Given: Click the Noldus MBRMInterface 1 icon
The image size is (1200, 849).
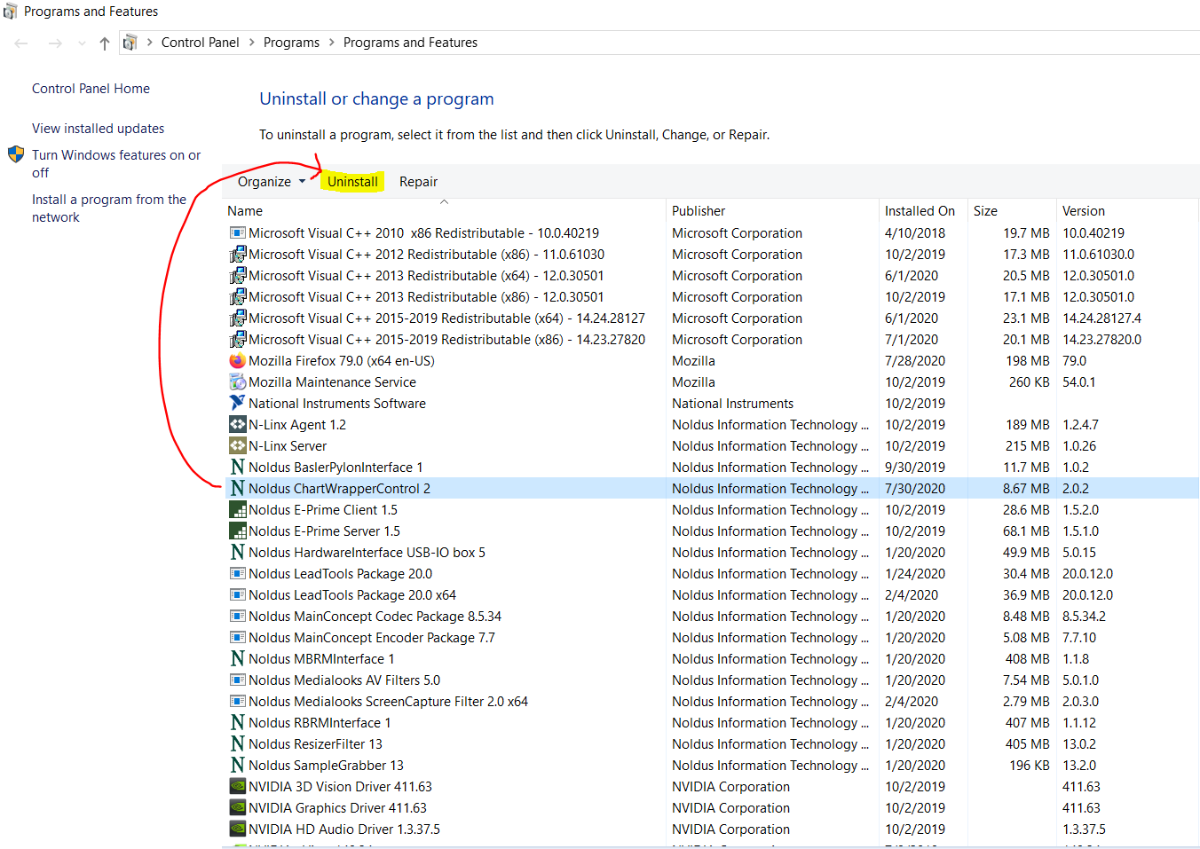Looking at the screenshot, I should click(237, 659).
